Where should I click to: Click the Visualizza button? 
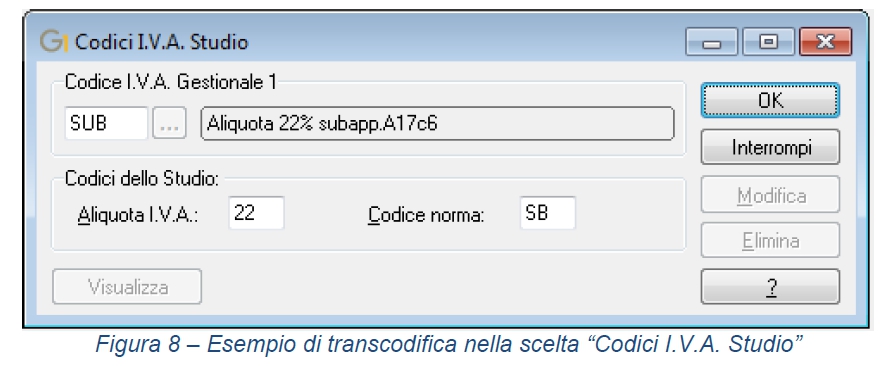[x=127, y=287]
